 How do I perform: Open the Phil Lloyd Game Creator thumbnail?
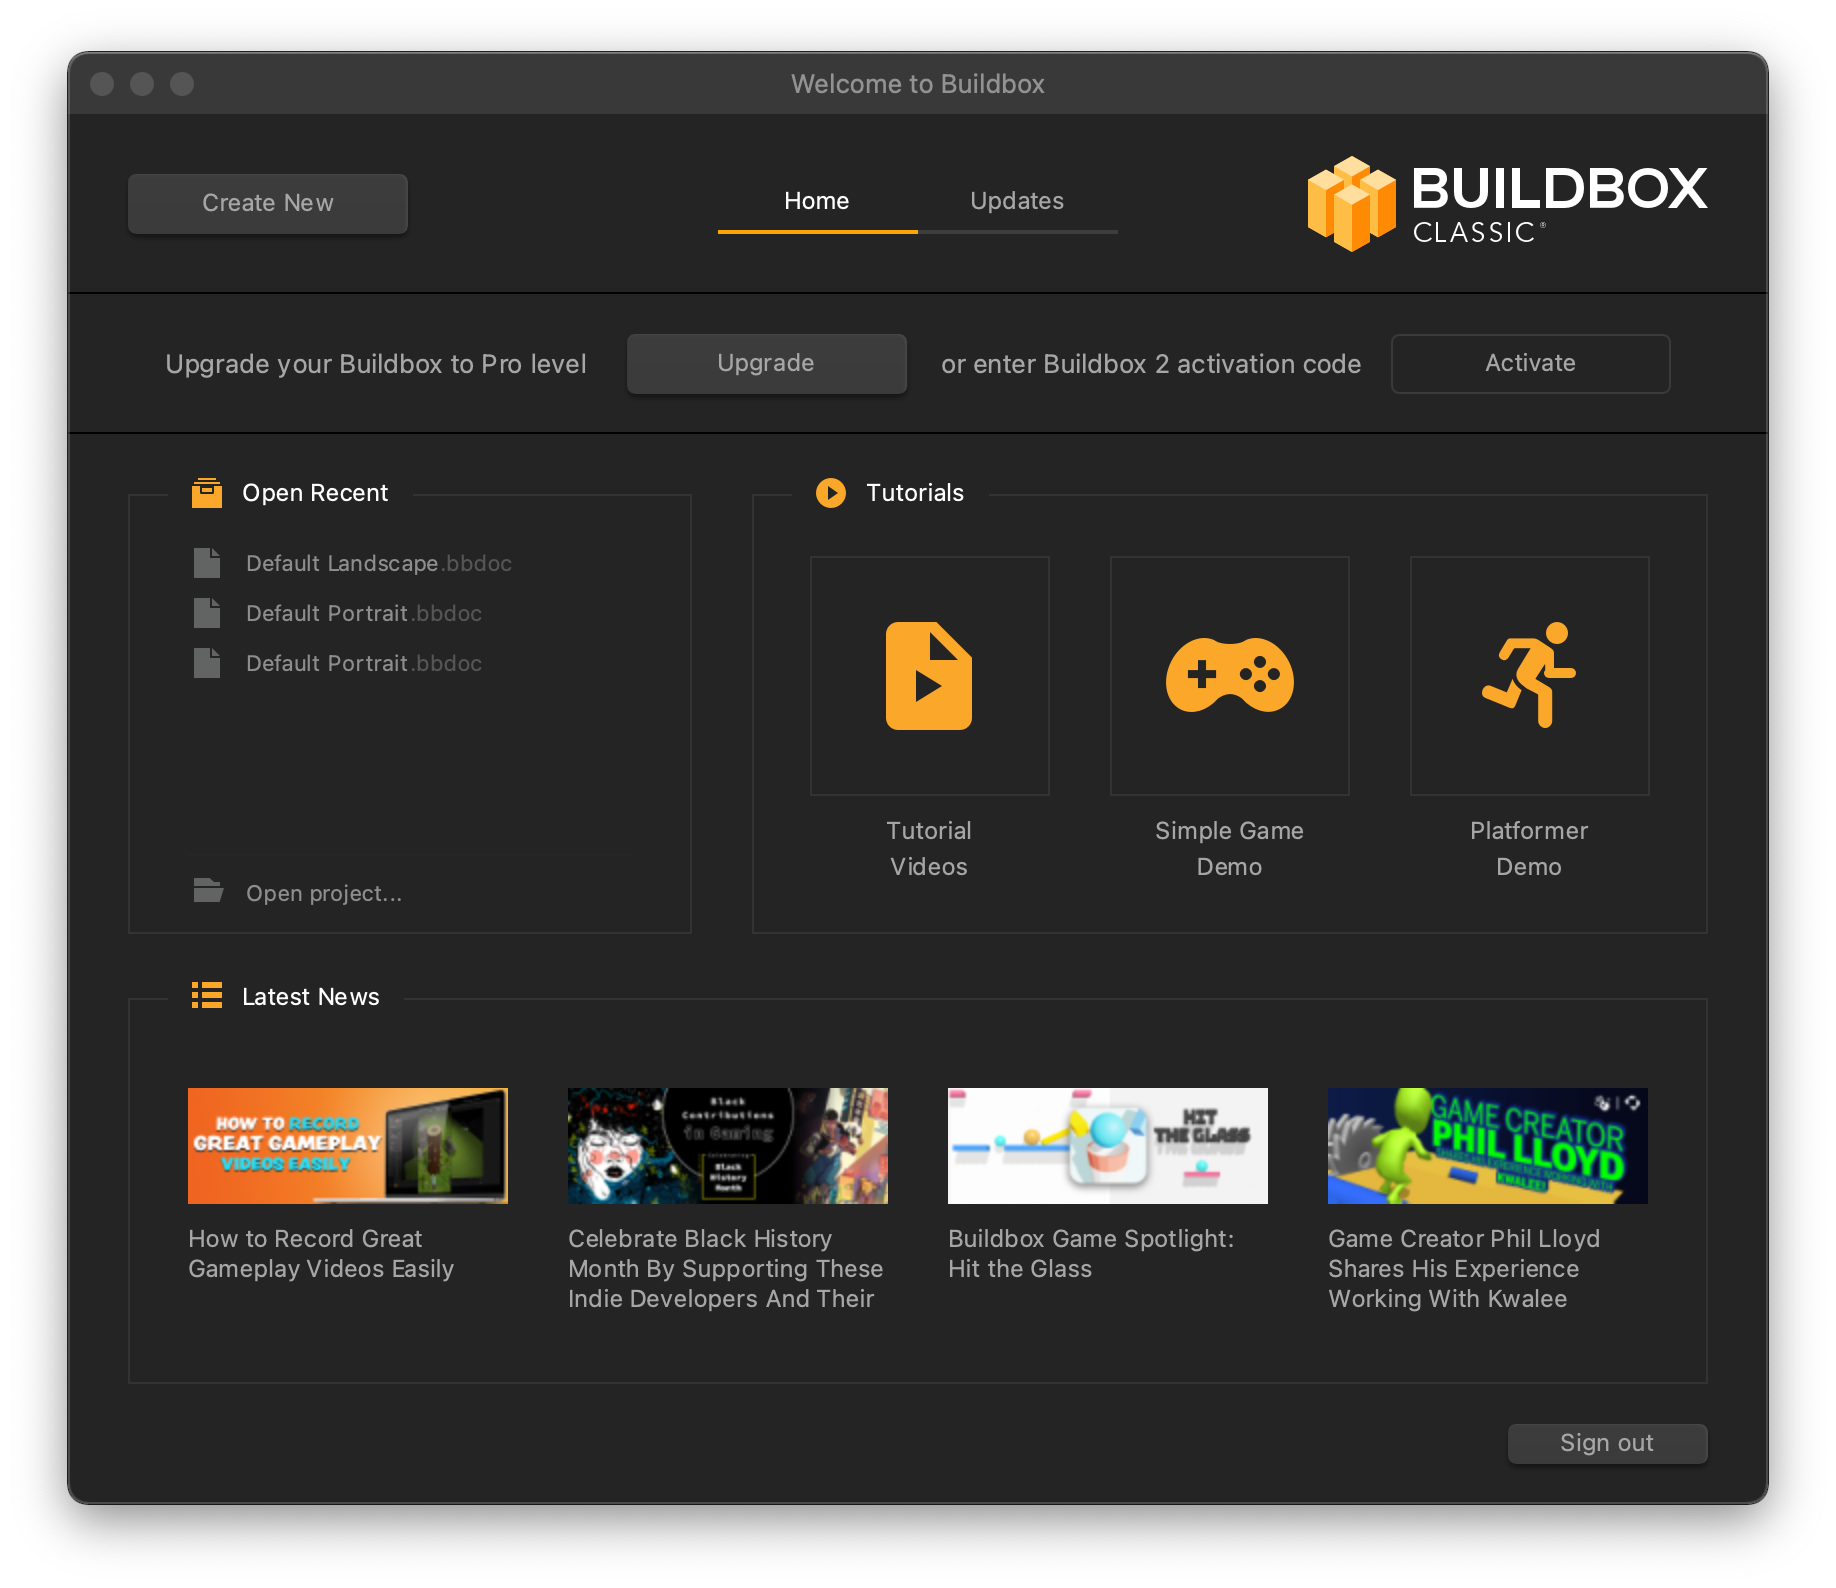point(1487,1146)
